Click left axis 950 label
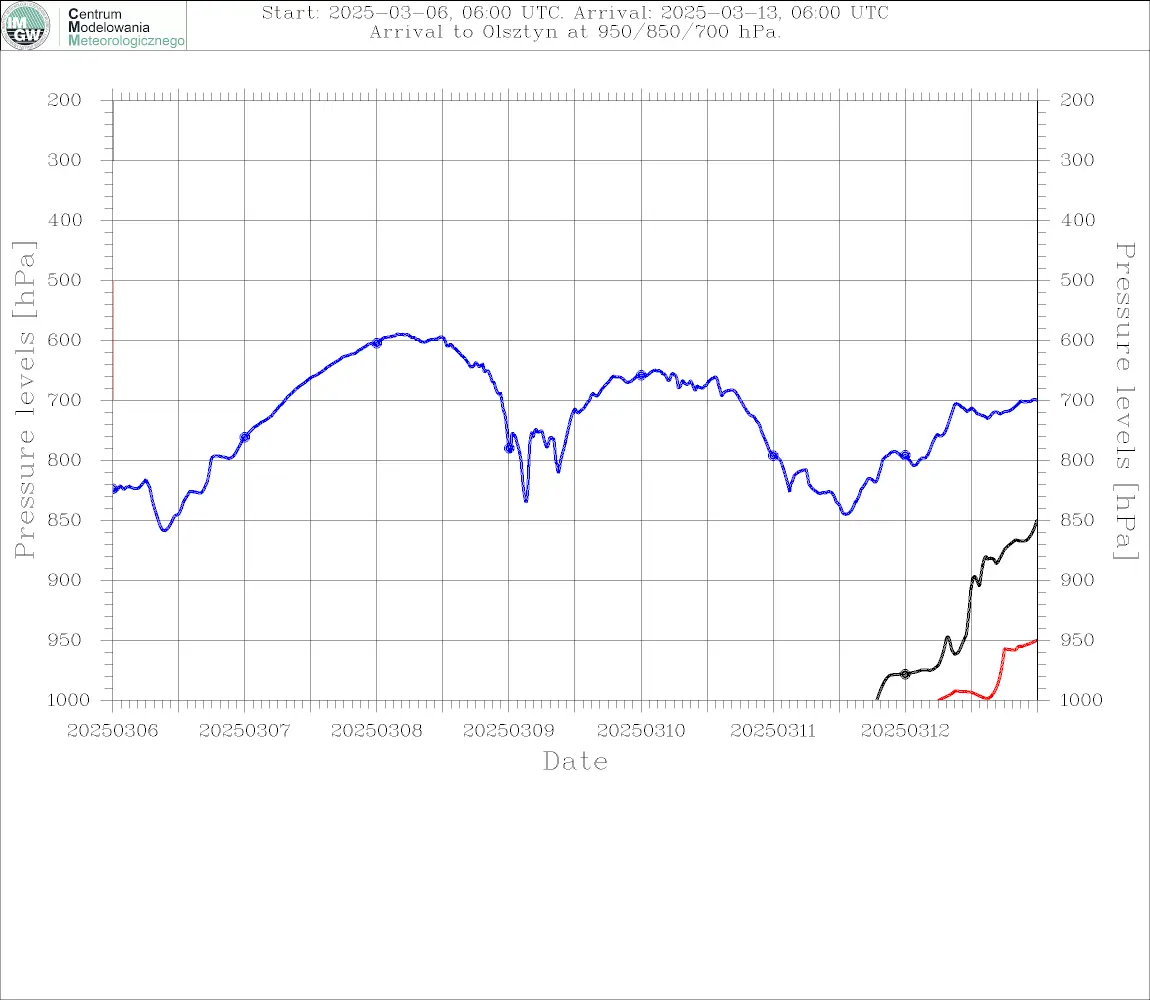Screen dimensions: 1150x1000 [65, 640]
